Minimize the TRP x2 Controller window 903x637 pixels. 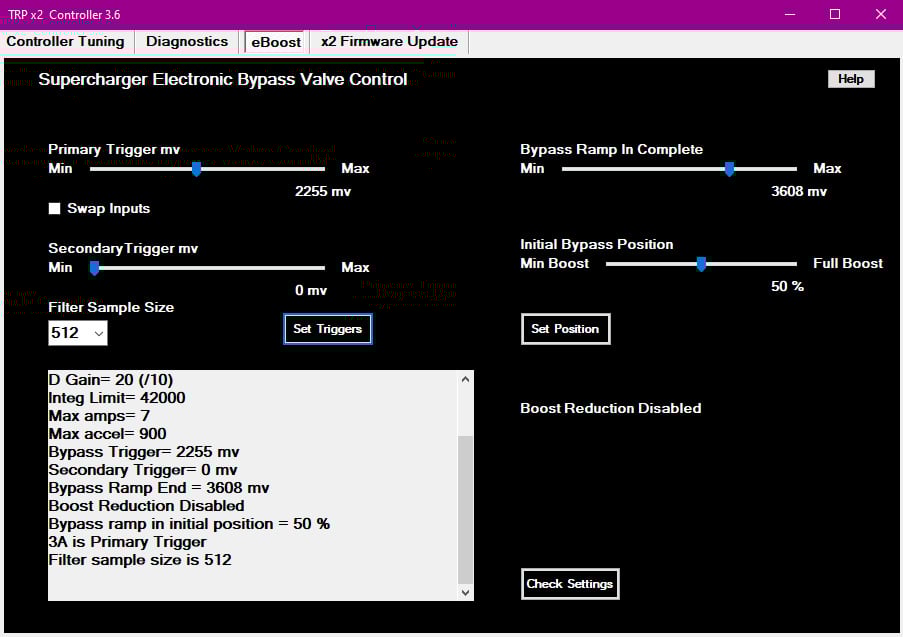pos(790,14)
